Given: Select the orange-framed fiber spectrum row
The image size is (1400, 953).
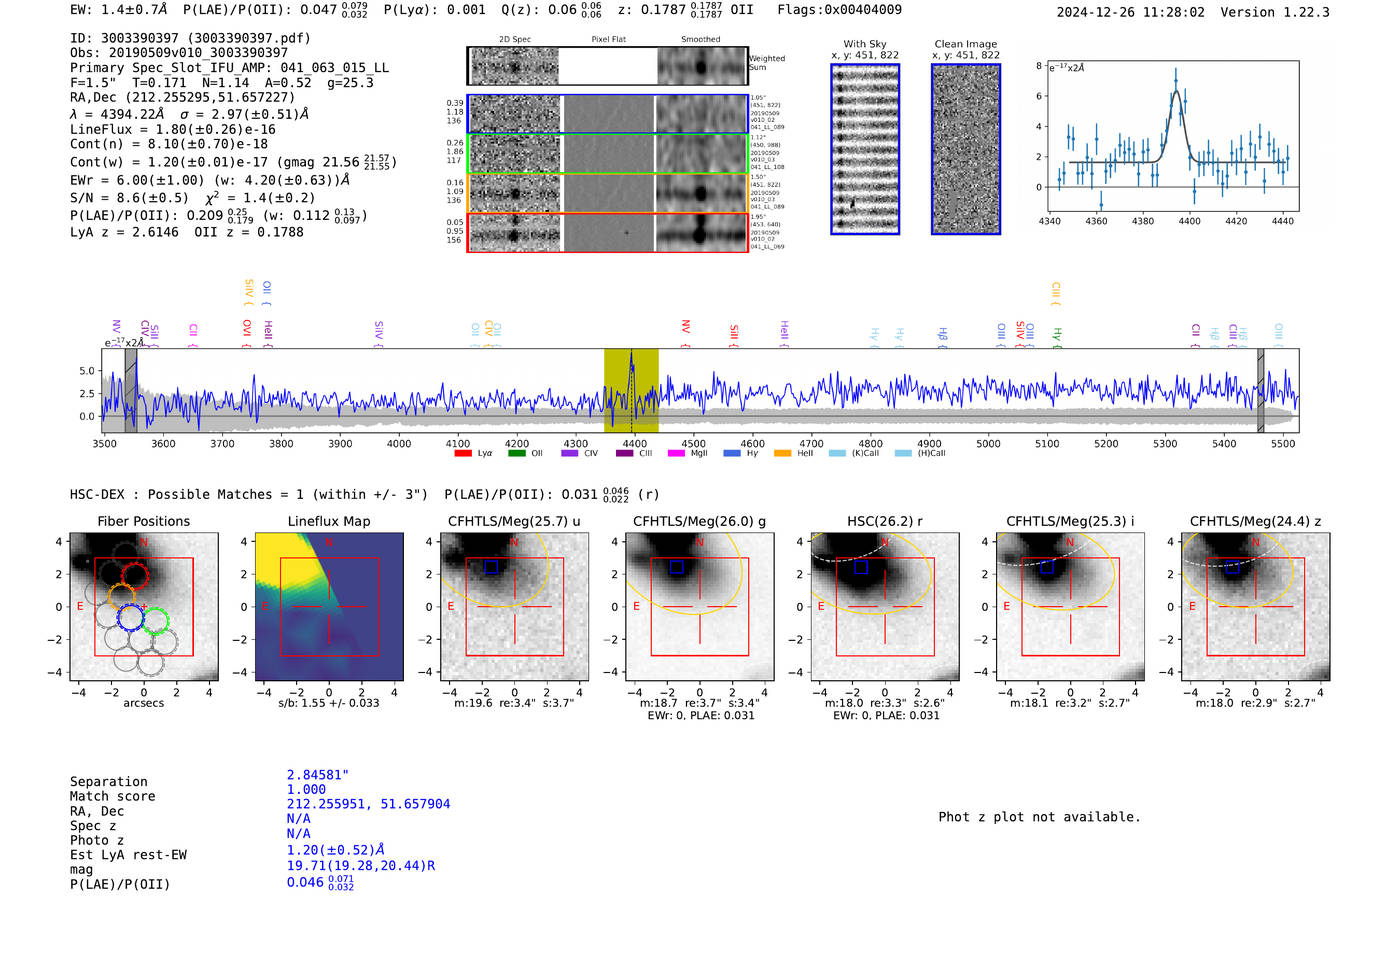Looking at the screenshot, I should point(608,193).
